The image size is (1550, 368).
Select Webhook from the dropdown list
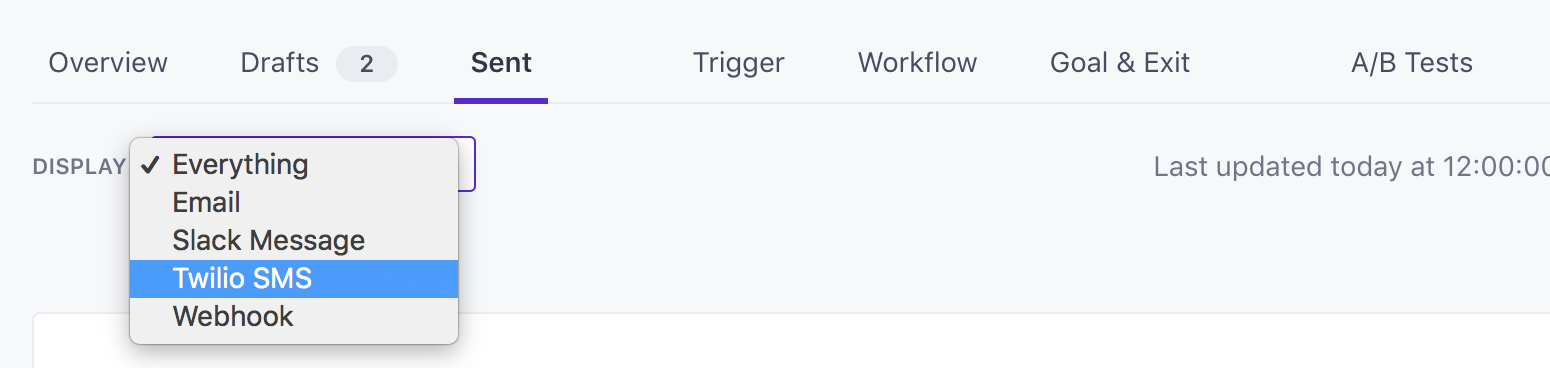coord(294,316)
